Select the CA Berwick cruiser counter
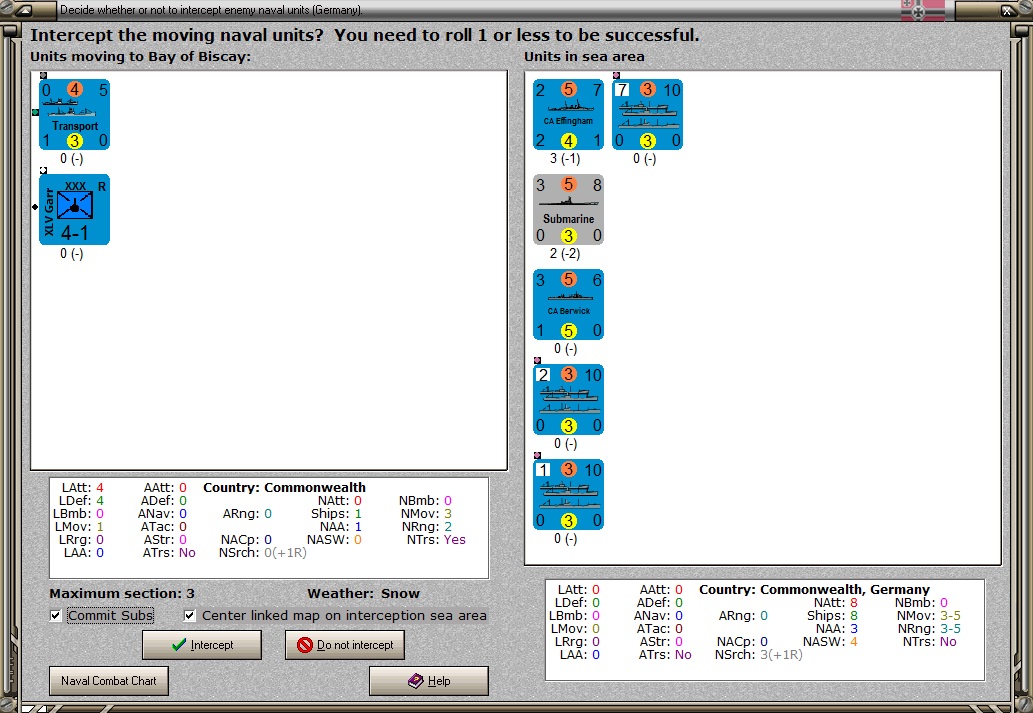 click(x=569, y=304)
